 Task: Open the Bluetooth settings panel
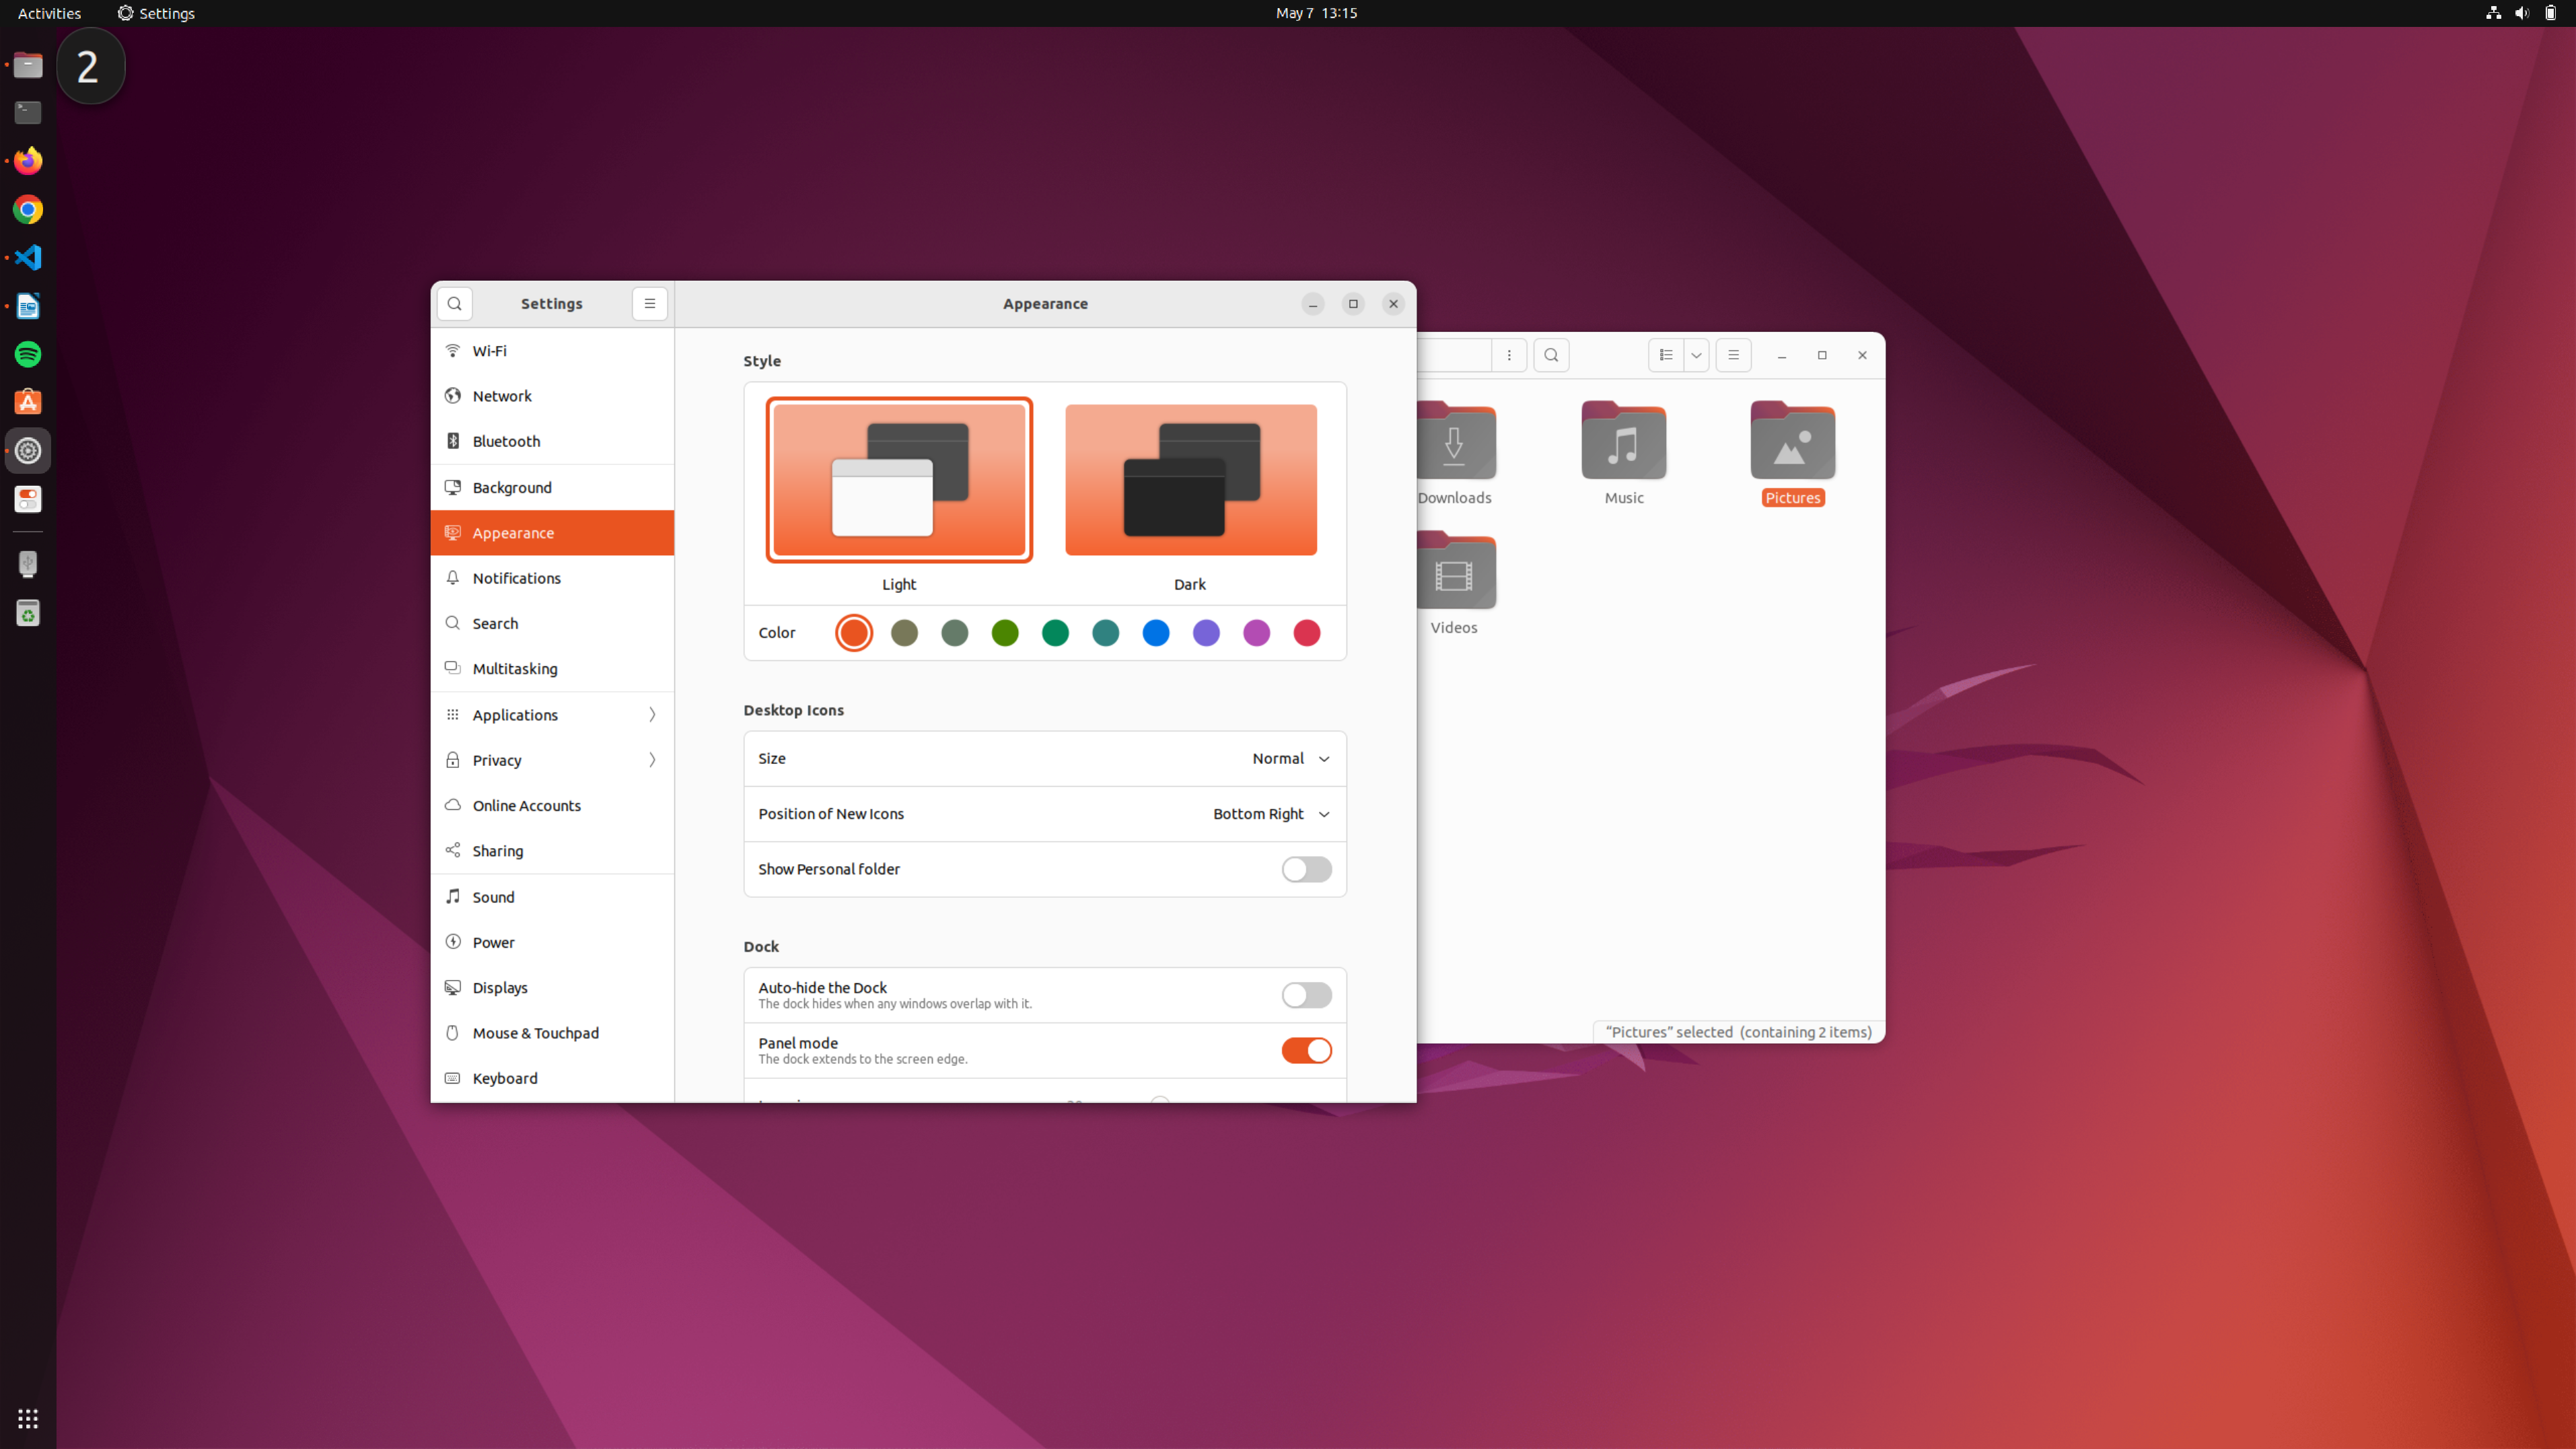552,441
